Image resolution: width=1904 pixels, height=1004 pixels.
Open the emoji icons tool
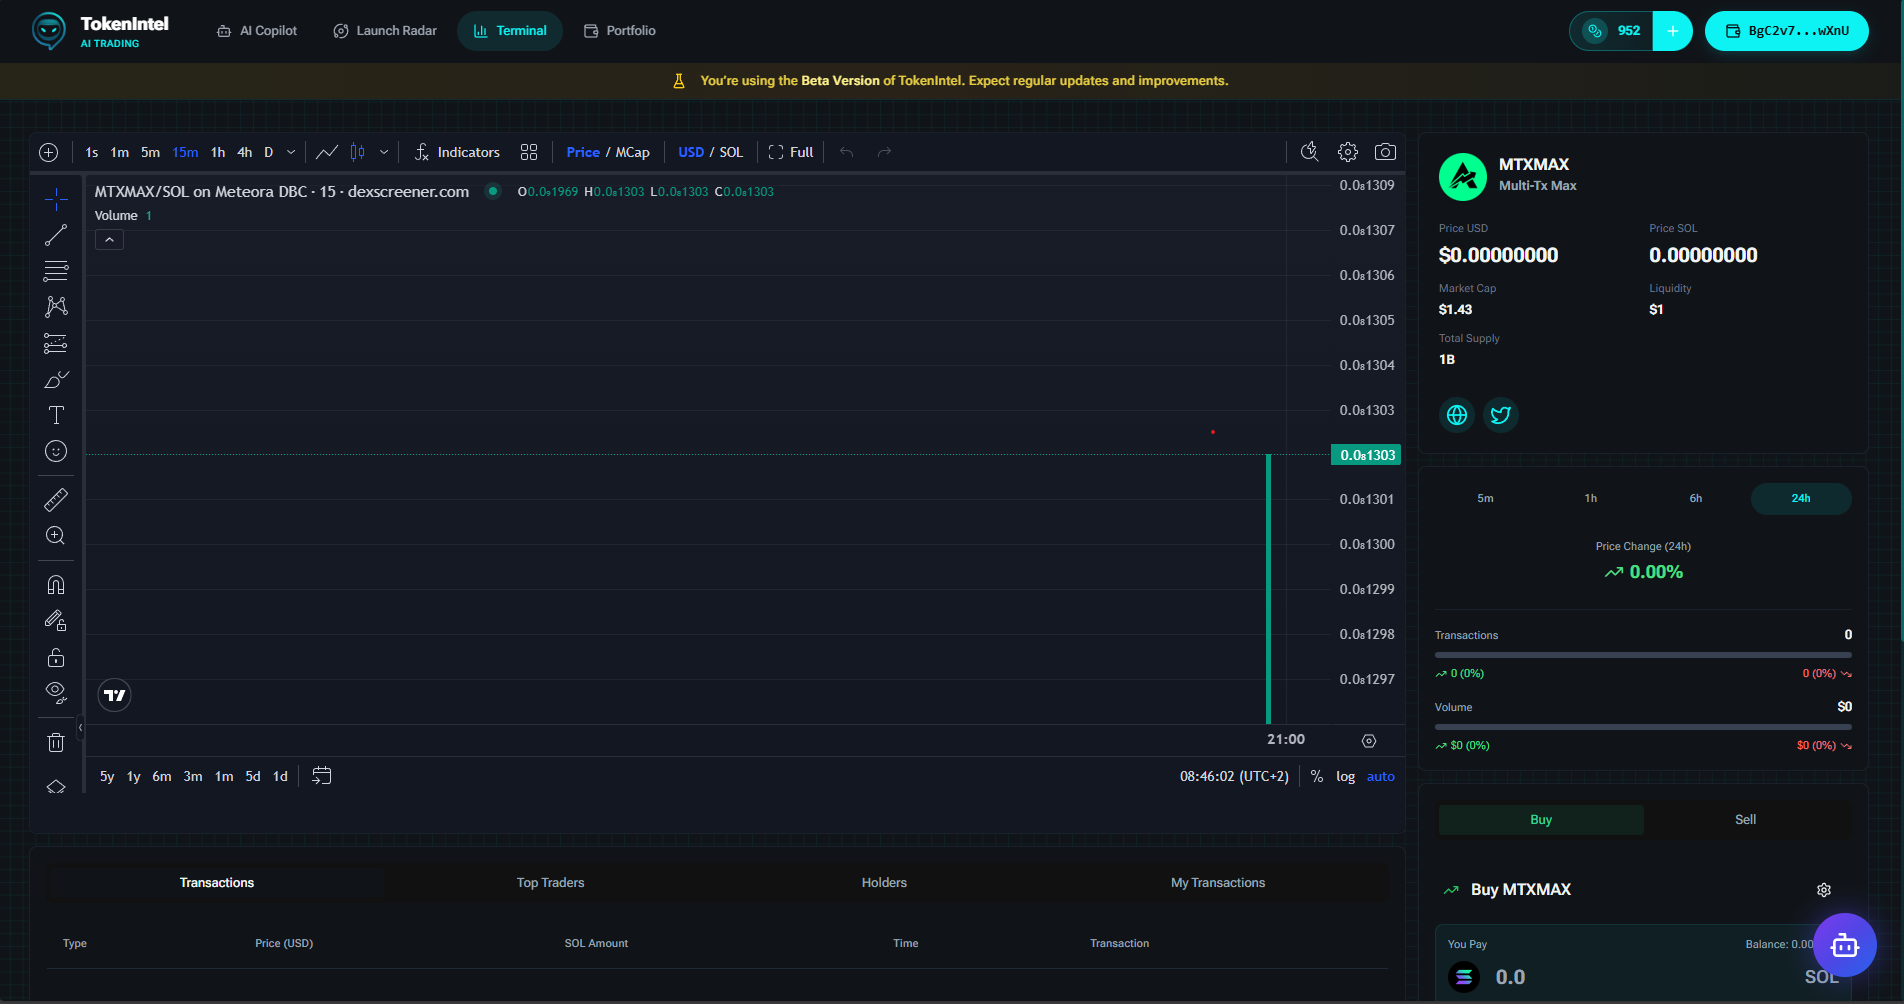(x=56, y=451)
